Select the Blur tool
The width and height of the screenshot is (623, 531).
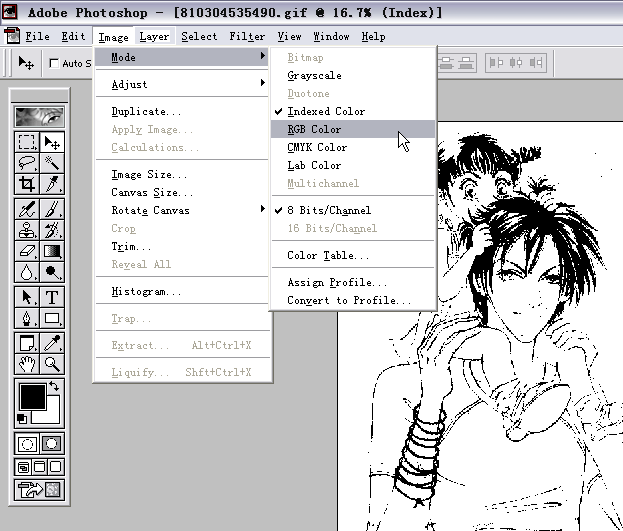[27, 272]
